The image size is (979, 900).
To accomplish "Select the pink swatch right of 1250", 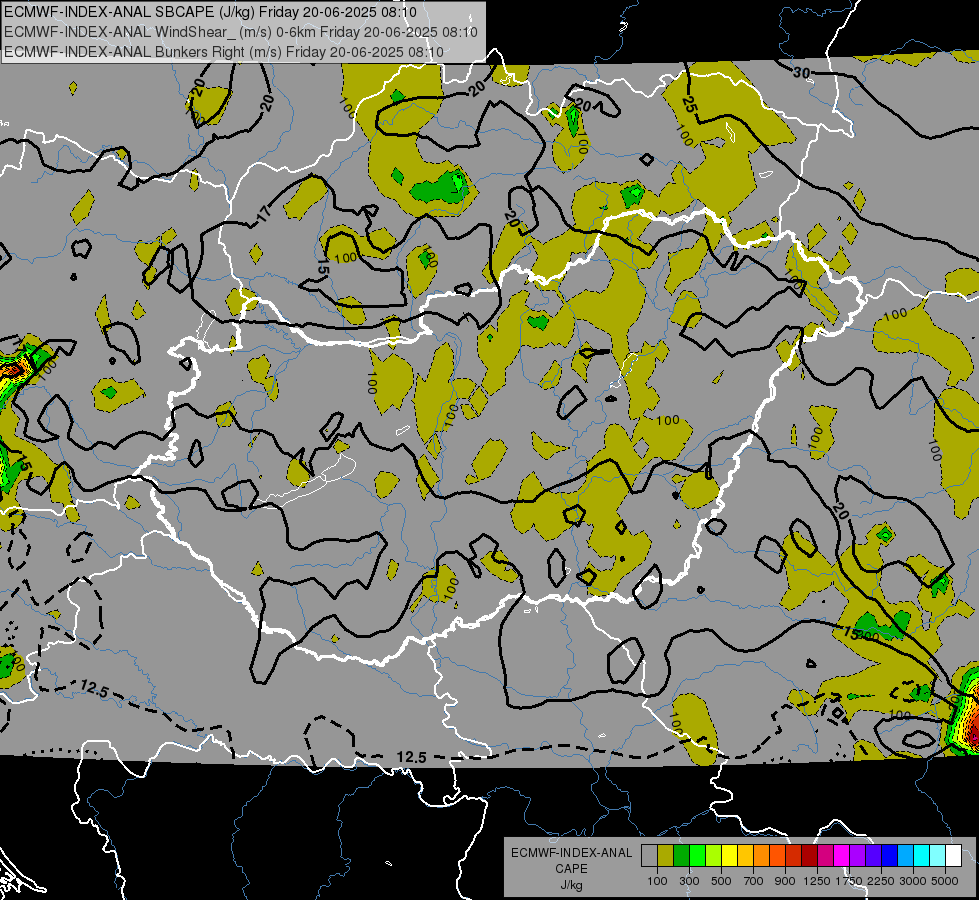I will [825, 856].
